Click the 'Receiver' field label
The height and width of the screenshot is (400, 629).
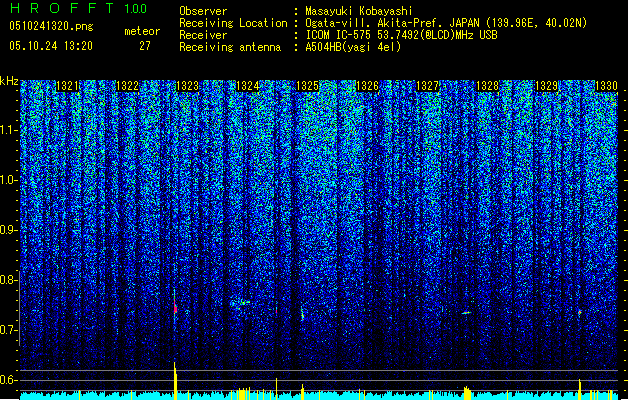tap(203, 35)
